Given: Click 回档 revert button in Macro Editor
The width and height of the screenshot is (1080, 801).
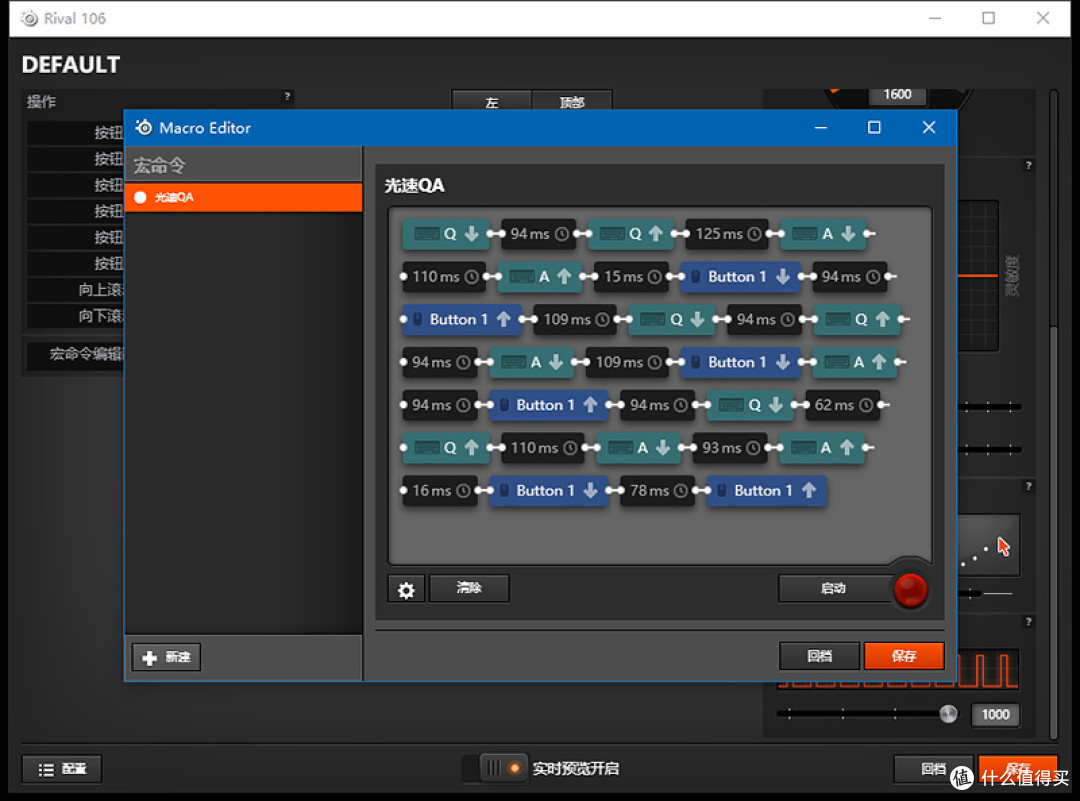Looking at the screenshot, I should (x=819, y=656).
